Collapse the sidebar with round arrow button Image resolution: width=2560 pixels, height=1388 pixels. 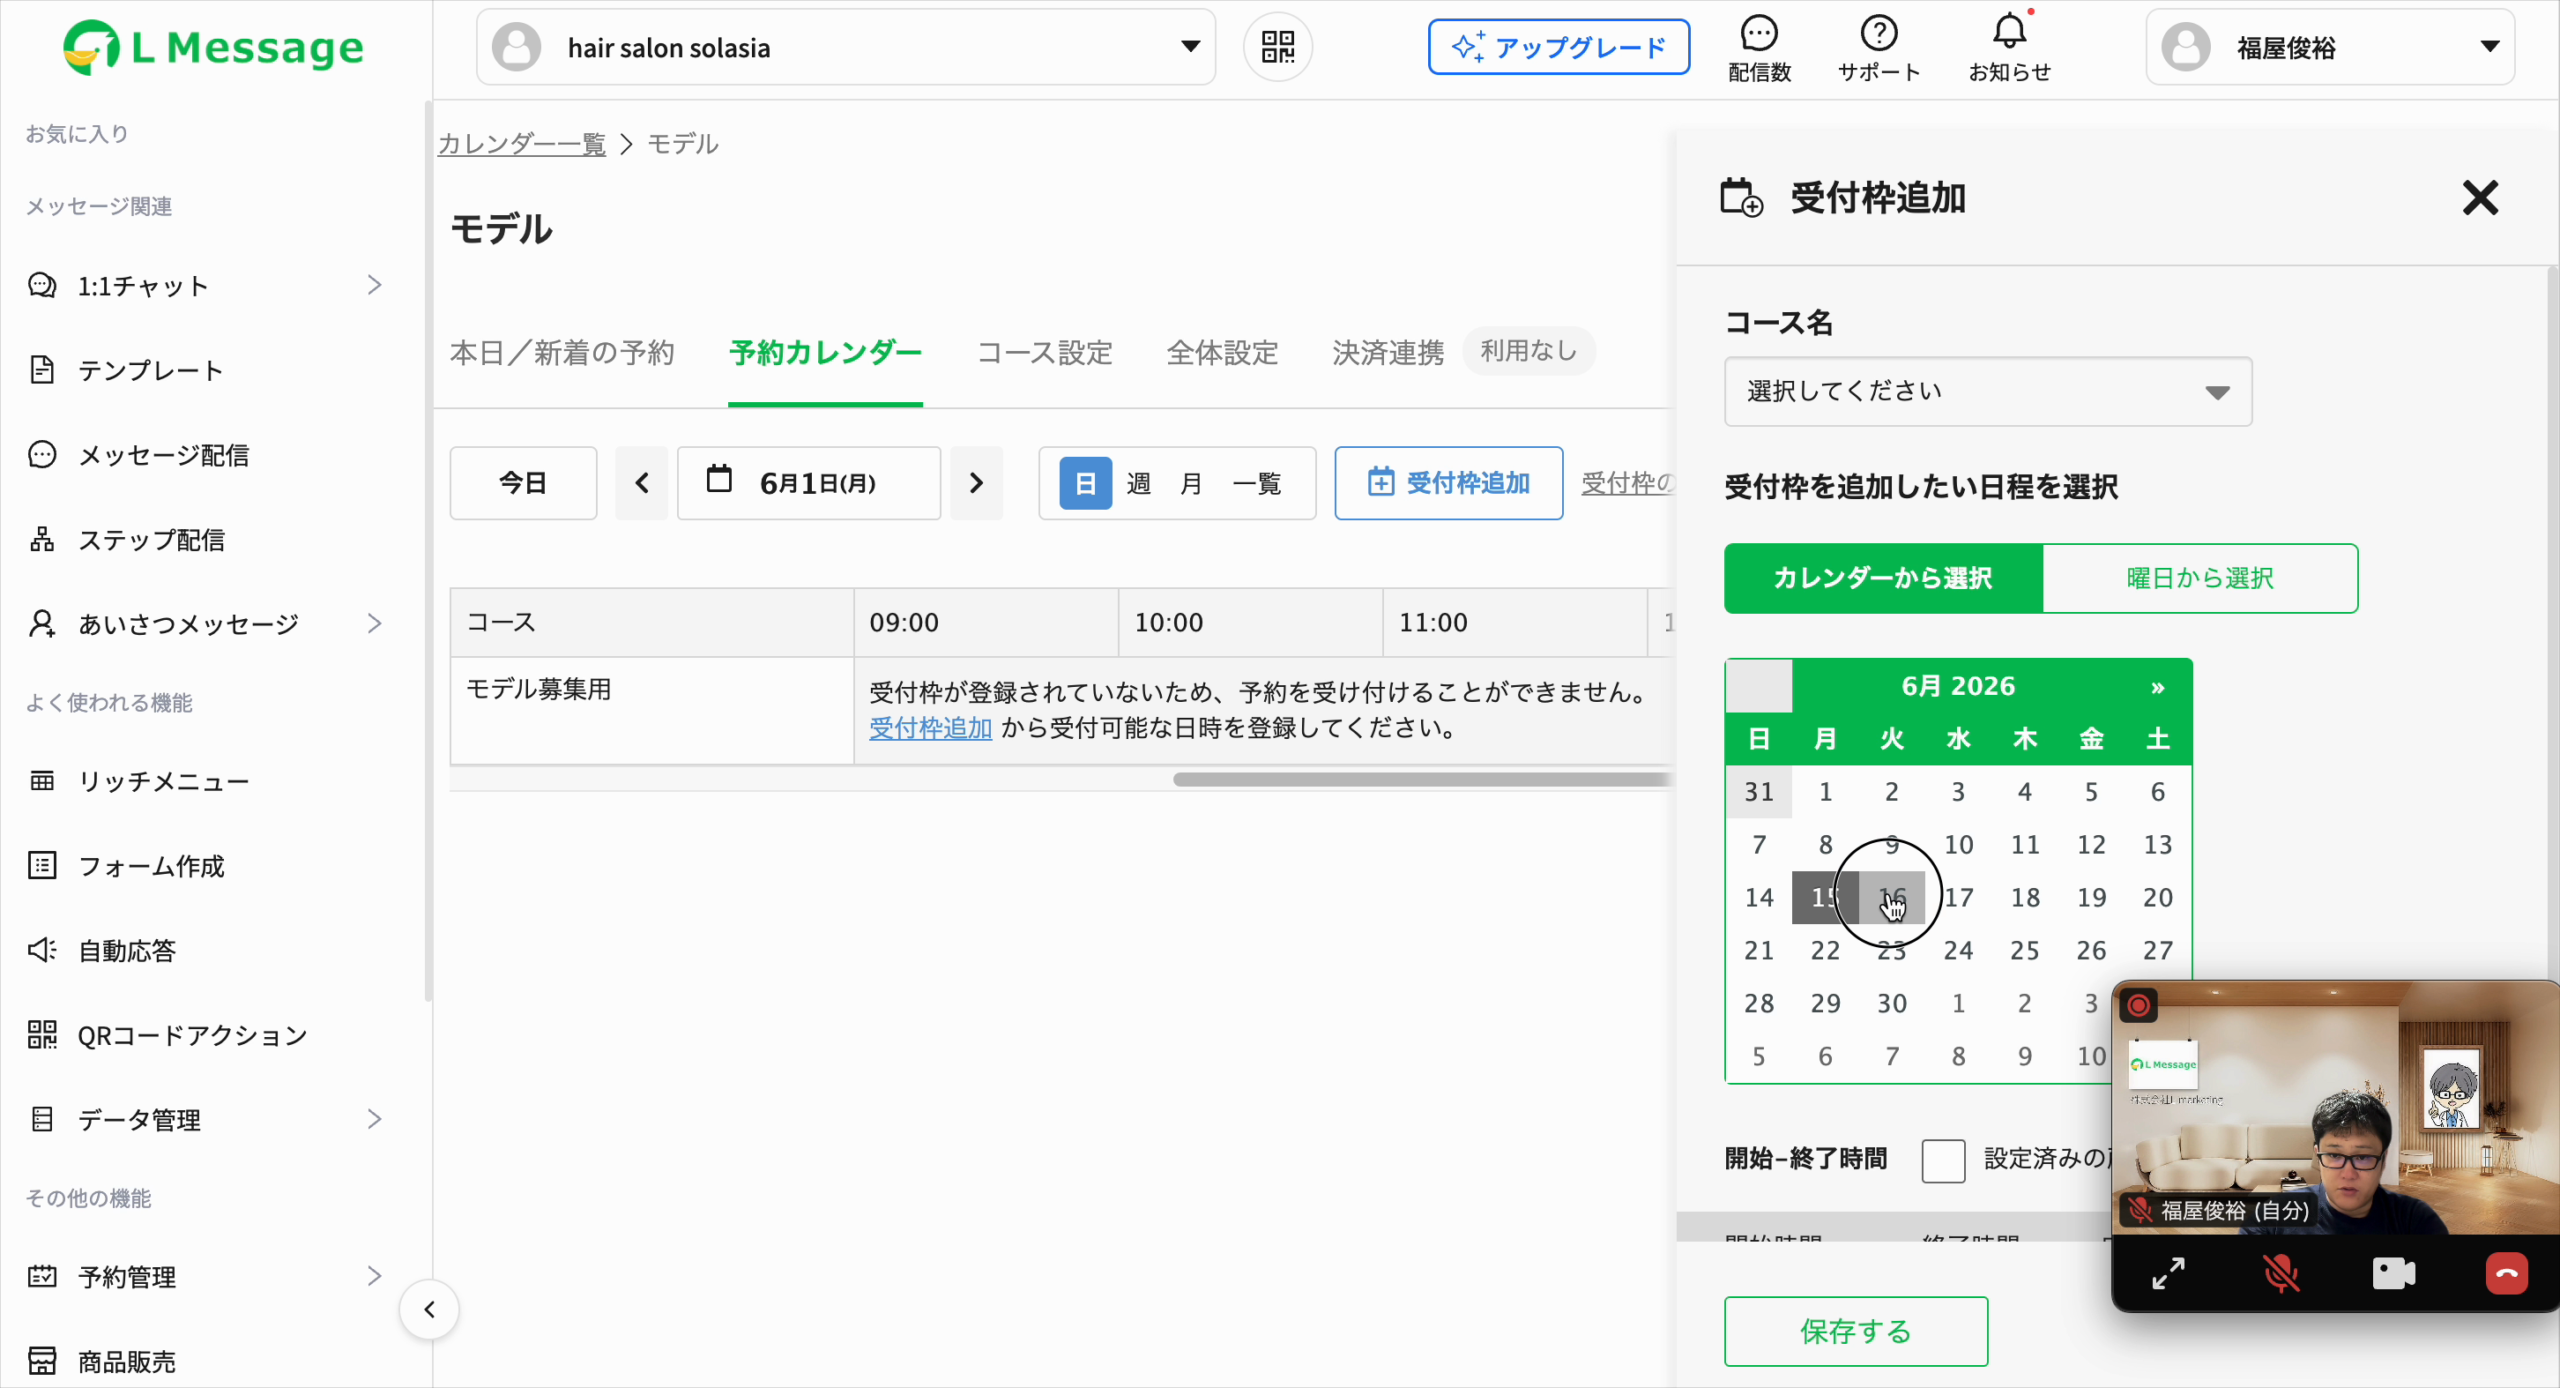point(429,1309)
